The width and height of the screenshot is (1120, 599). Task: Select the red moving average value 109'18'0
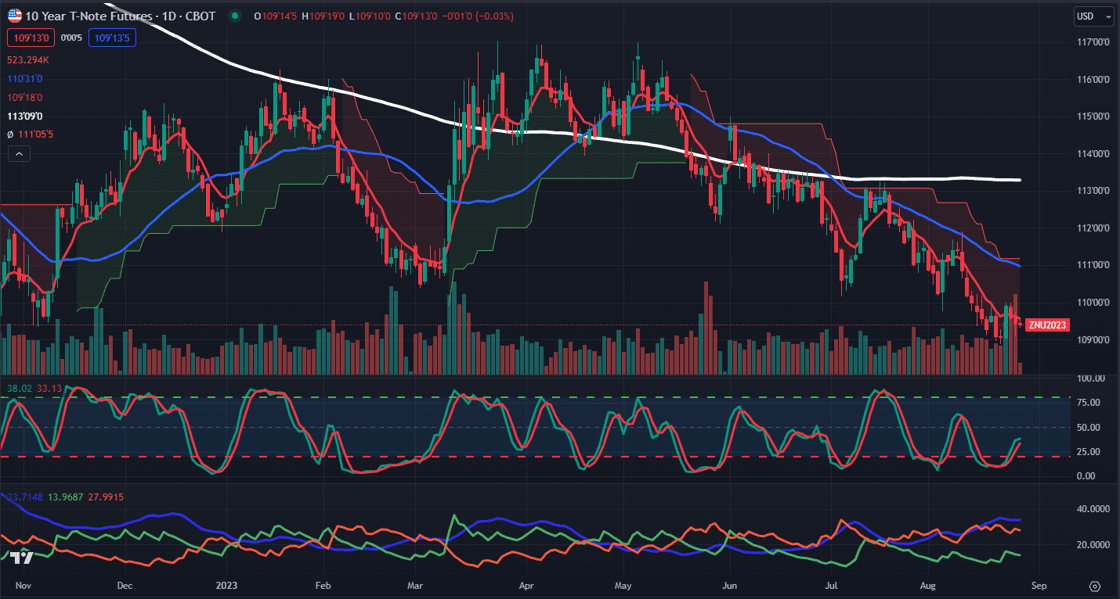click(25, 96)
